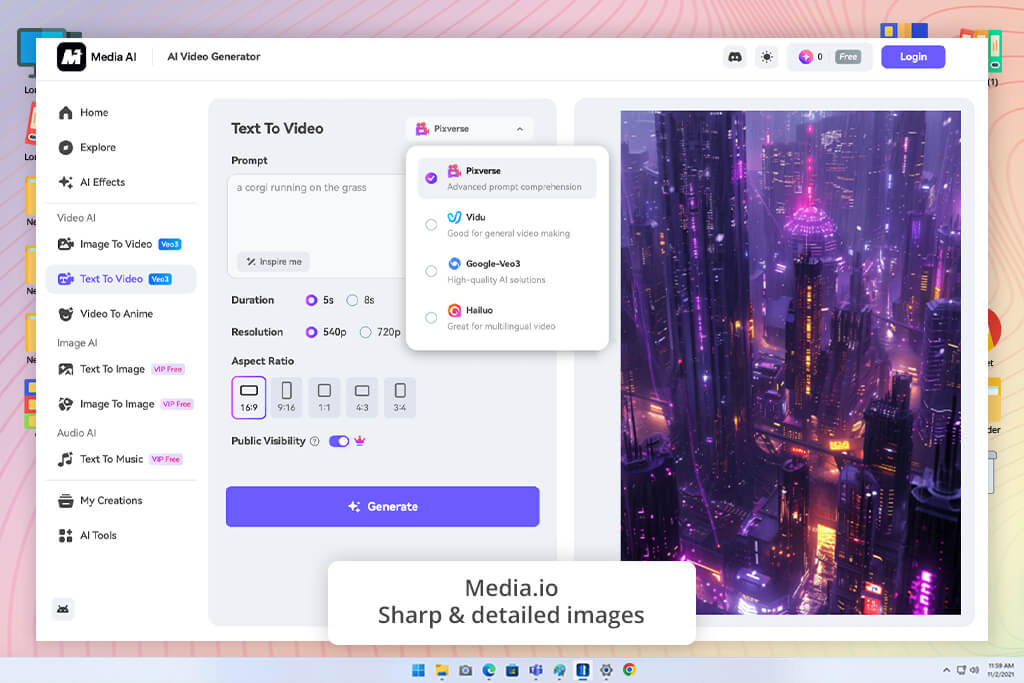The width and height of the screenshot is (1024, 683).
Task: Click the taskbar clock and date
Action: click(1000, 670)
